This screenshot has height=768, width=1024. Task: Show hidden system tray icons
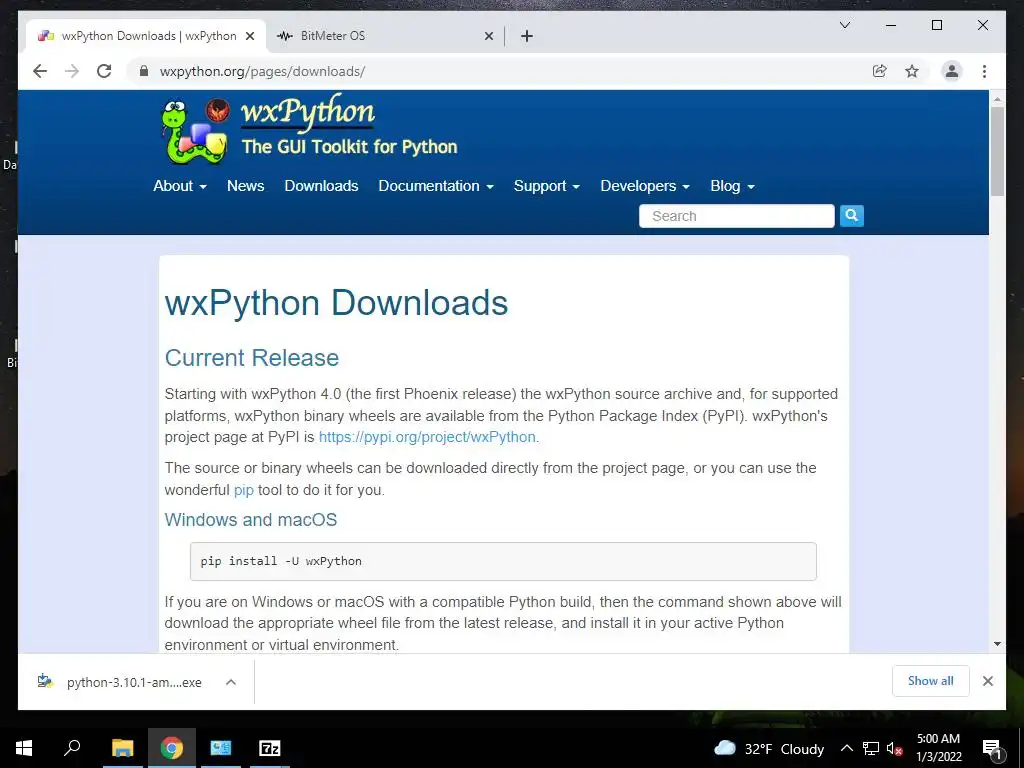[x=846, y=749]
